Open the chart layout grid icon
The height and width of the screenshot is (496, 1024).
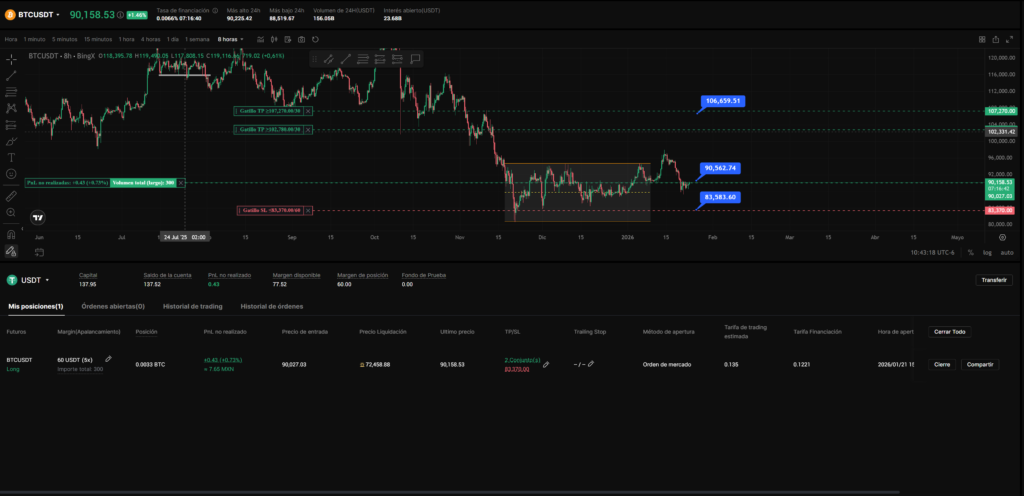pyautogui.click(x=982, y=39)
